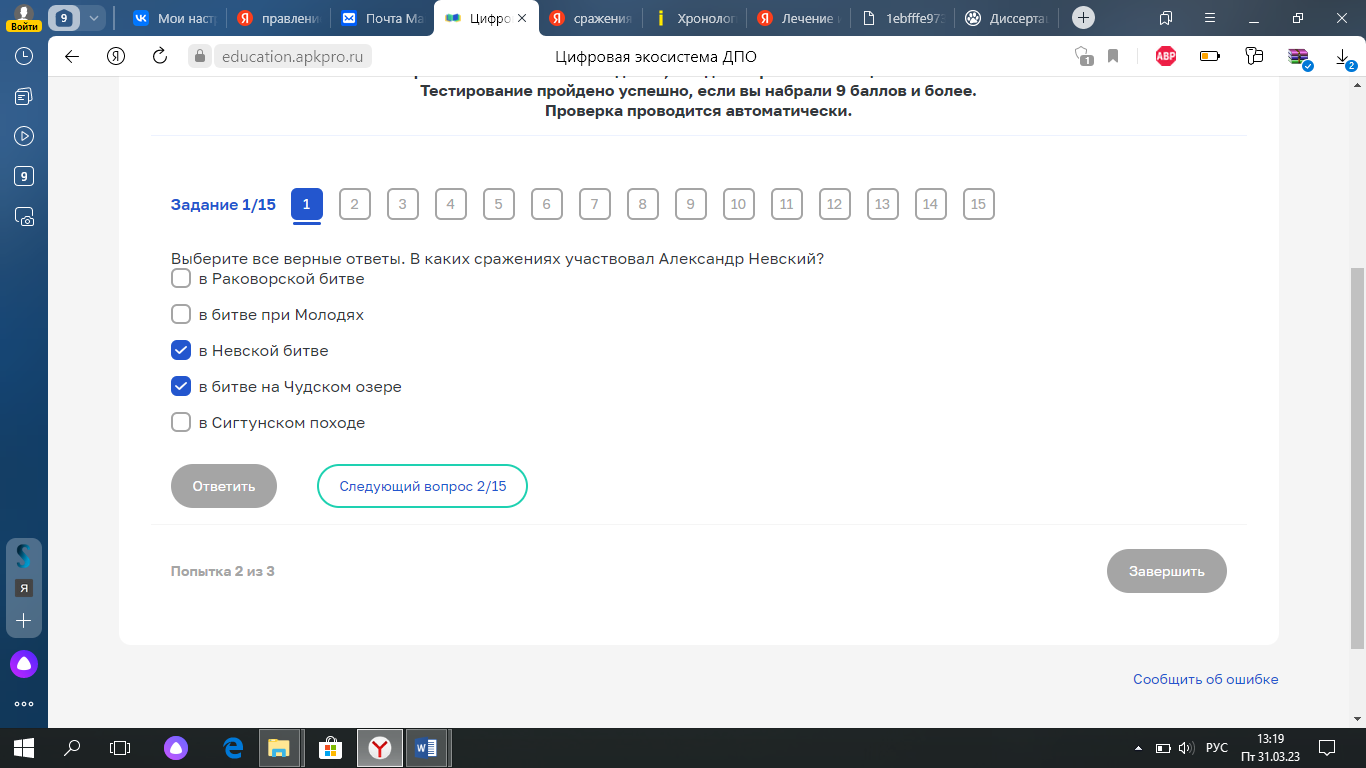Open Yandex home via the Я icon

(x=116, y=56)
